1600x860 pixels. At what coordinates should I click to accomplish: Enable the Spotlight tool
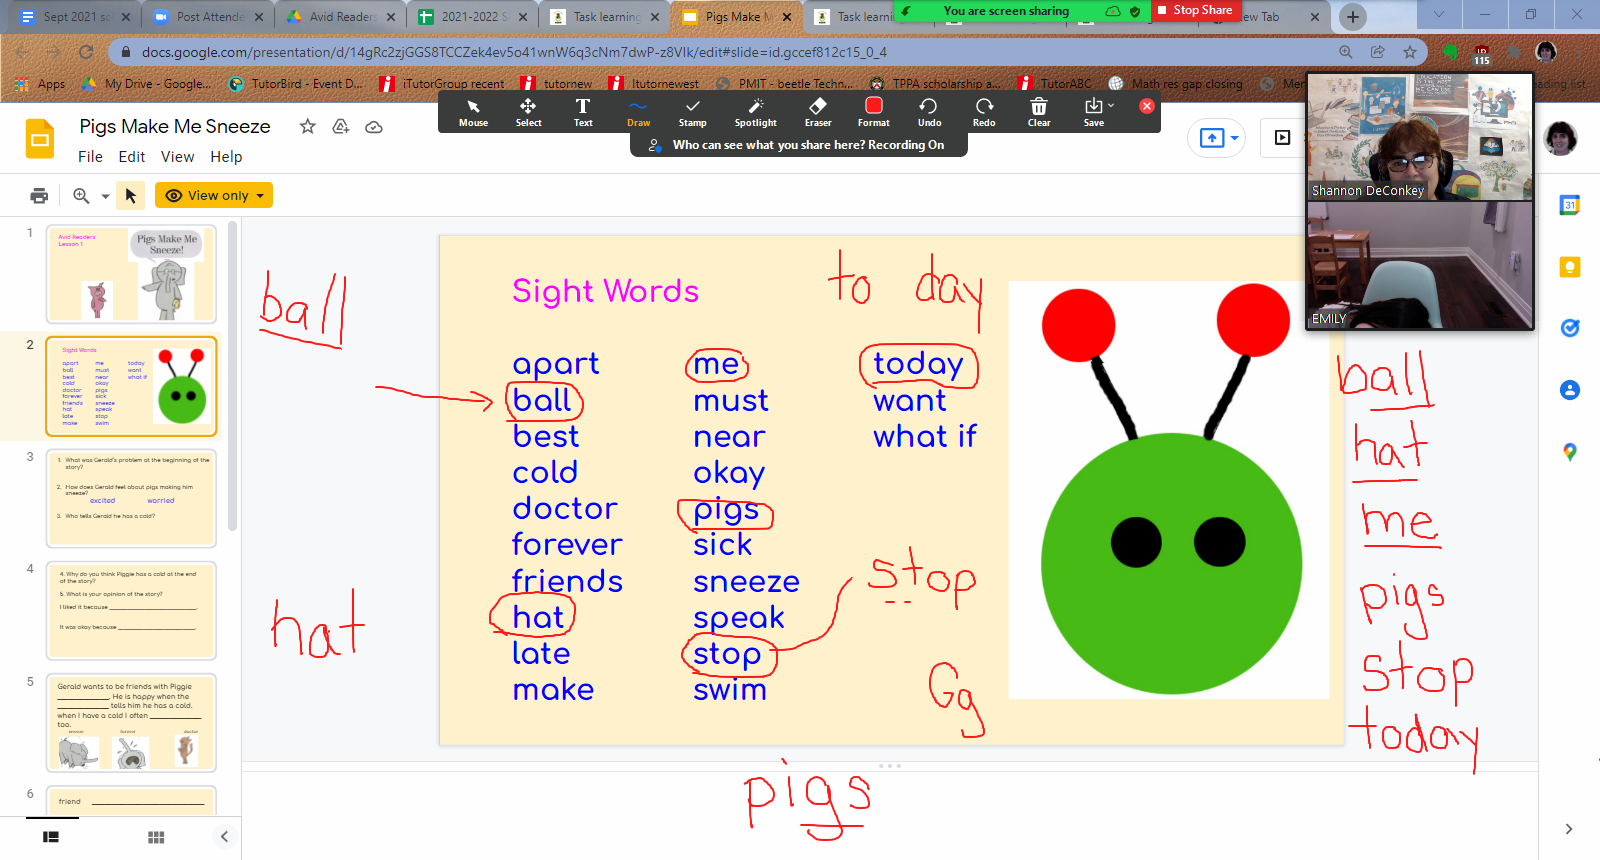(x=755, y=112)
